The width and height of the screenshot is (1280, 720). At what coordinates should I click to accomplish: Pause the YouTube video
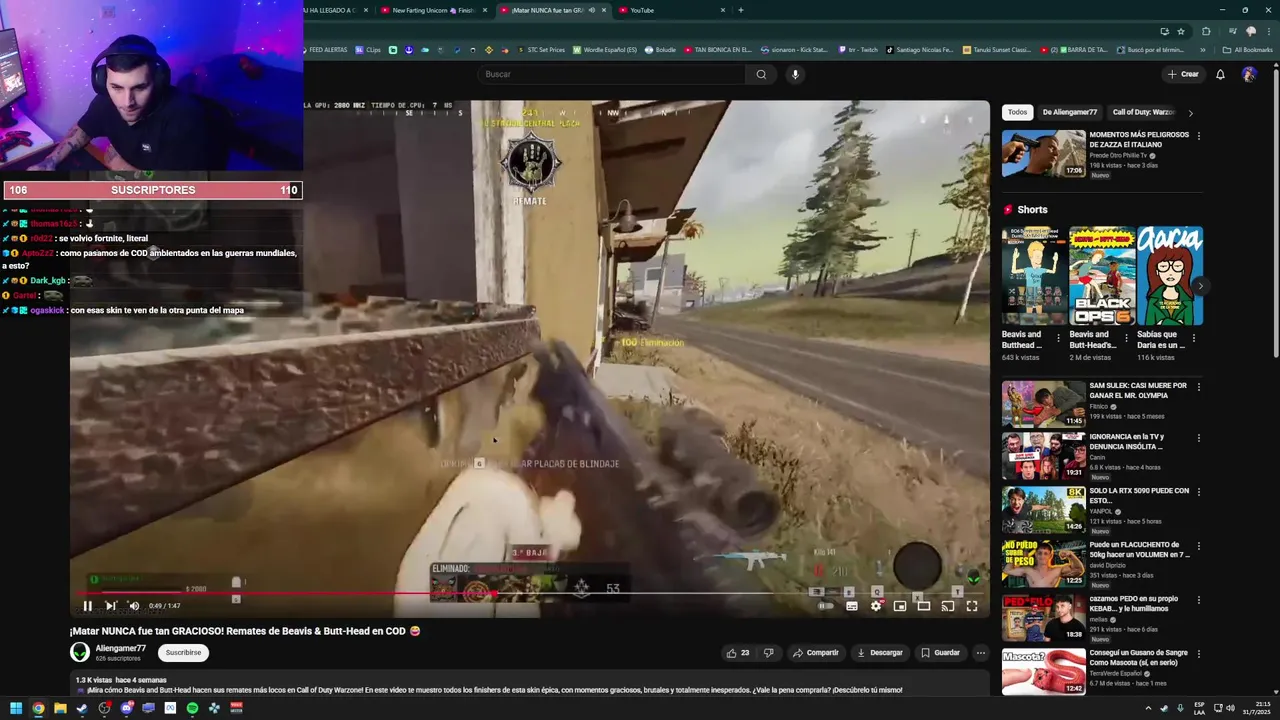pyautogui.click(x=87, y=606)
